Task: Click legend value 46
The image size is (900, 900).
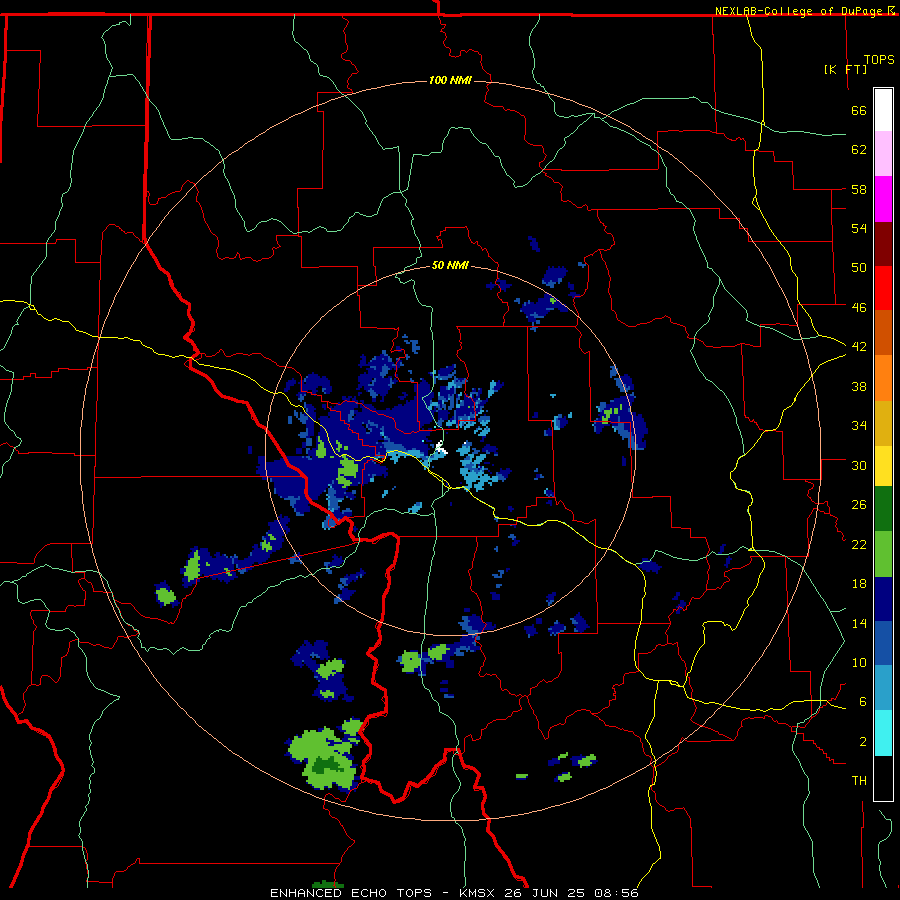Action: pos(859,307)
